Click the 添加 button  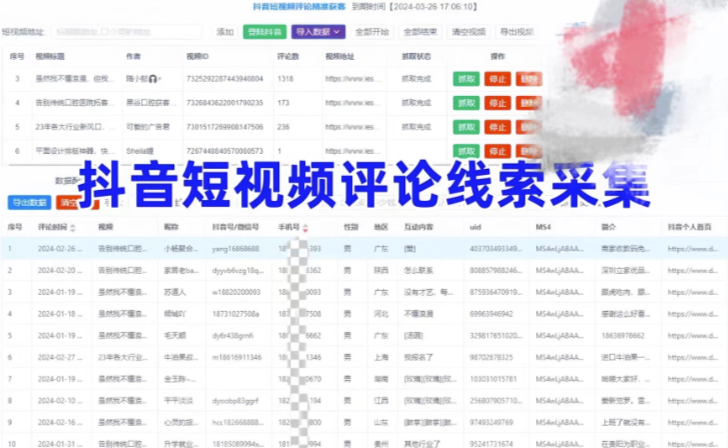point(225,32)
